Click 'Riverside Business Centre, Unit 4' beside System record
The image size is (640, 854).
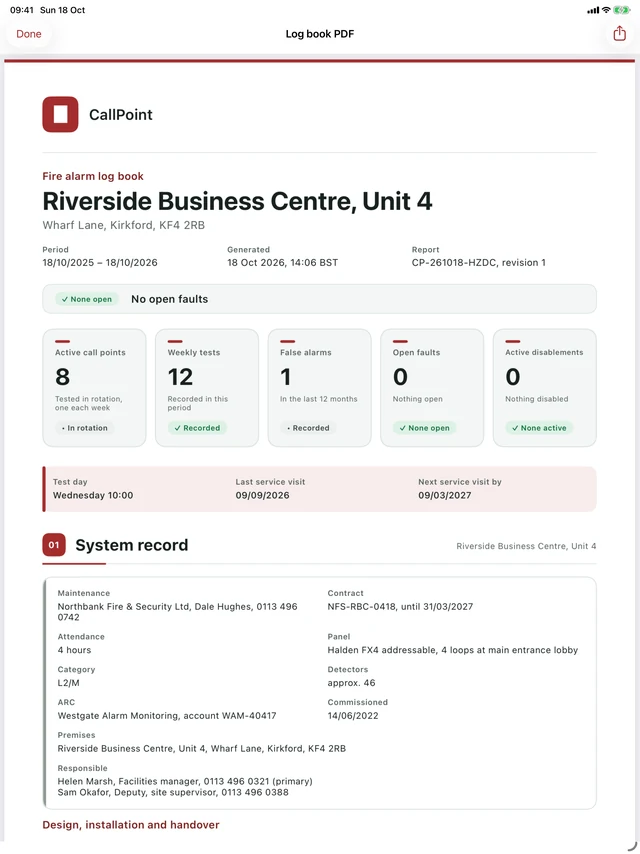click(x=526, y=546)
